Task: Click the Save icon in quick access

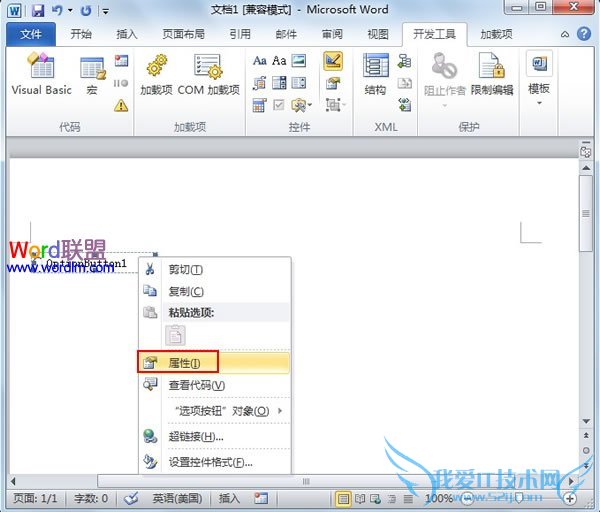Action: 38,10
